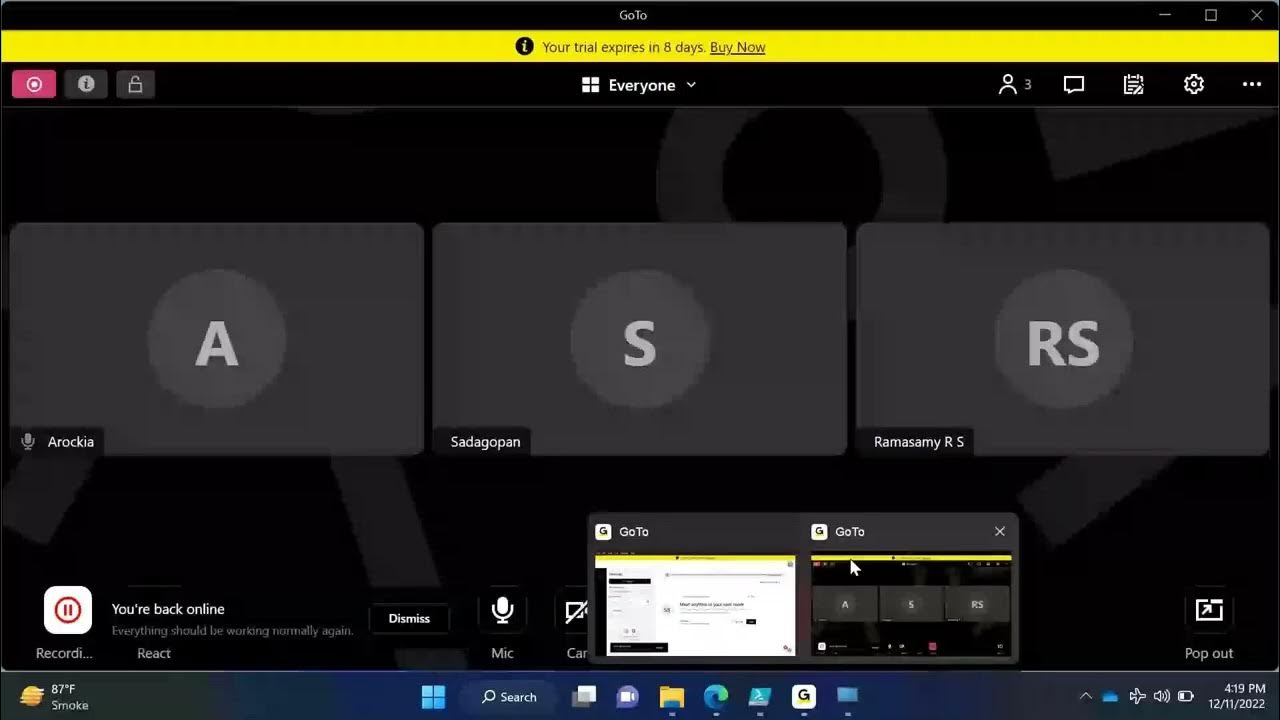This screenshot has width=1280, height=720.
Task: Expand the system tray hidden icons chevron
Action: [1085, 696]
